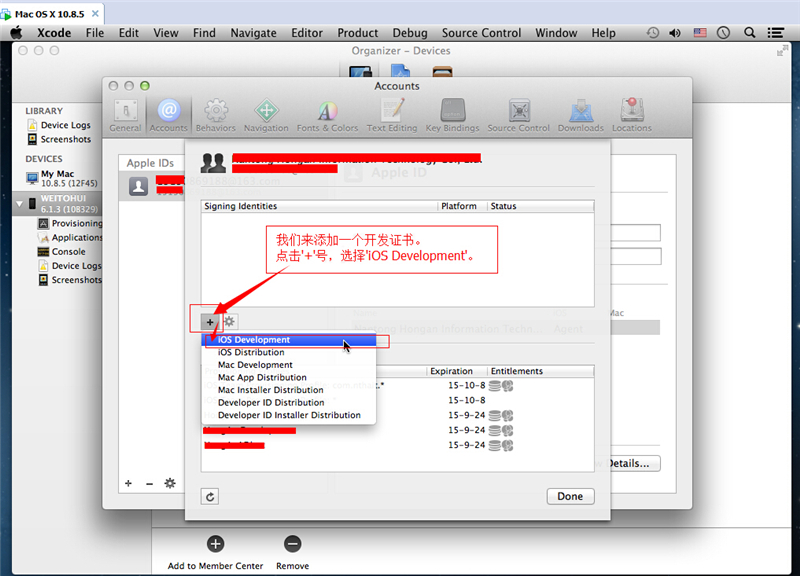
Task: Open the Debug menu
Action: [410, 33]
